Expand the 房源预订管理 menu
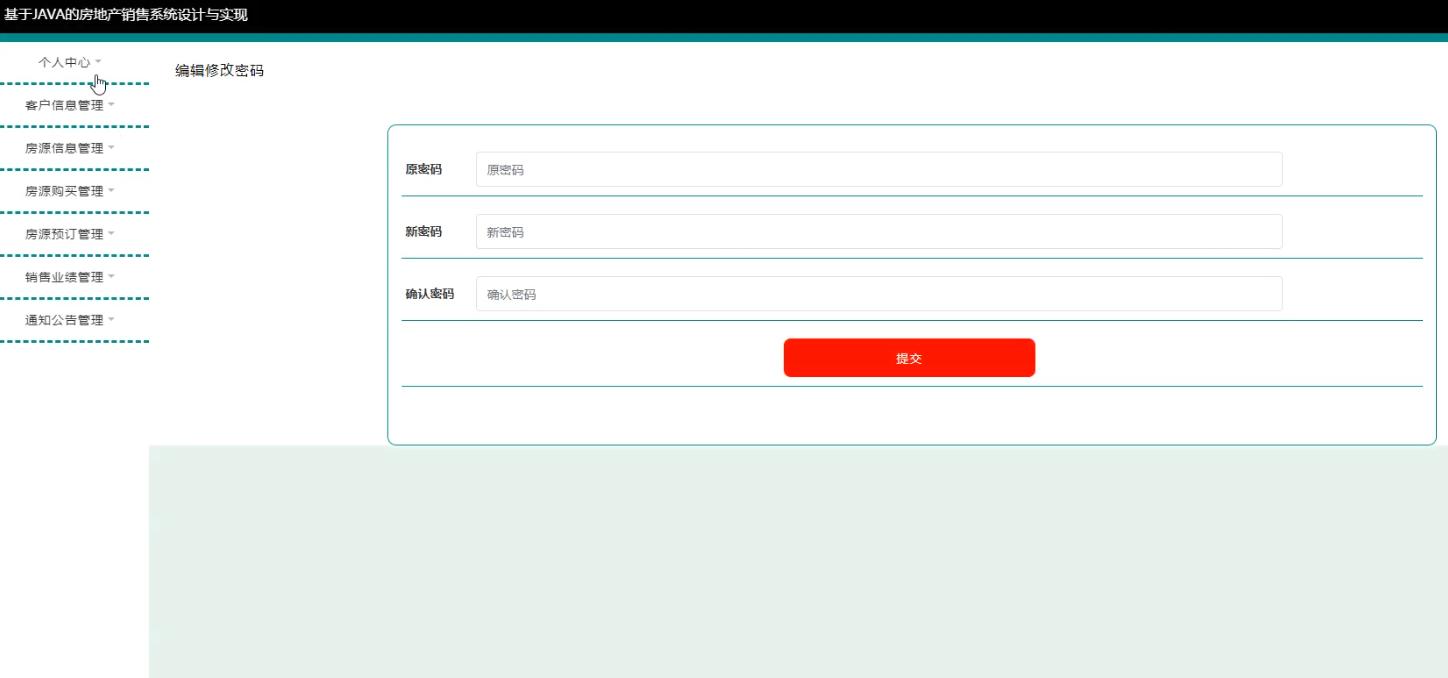The width and height of the screenshot is (1448, 678). (68, 233)
